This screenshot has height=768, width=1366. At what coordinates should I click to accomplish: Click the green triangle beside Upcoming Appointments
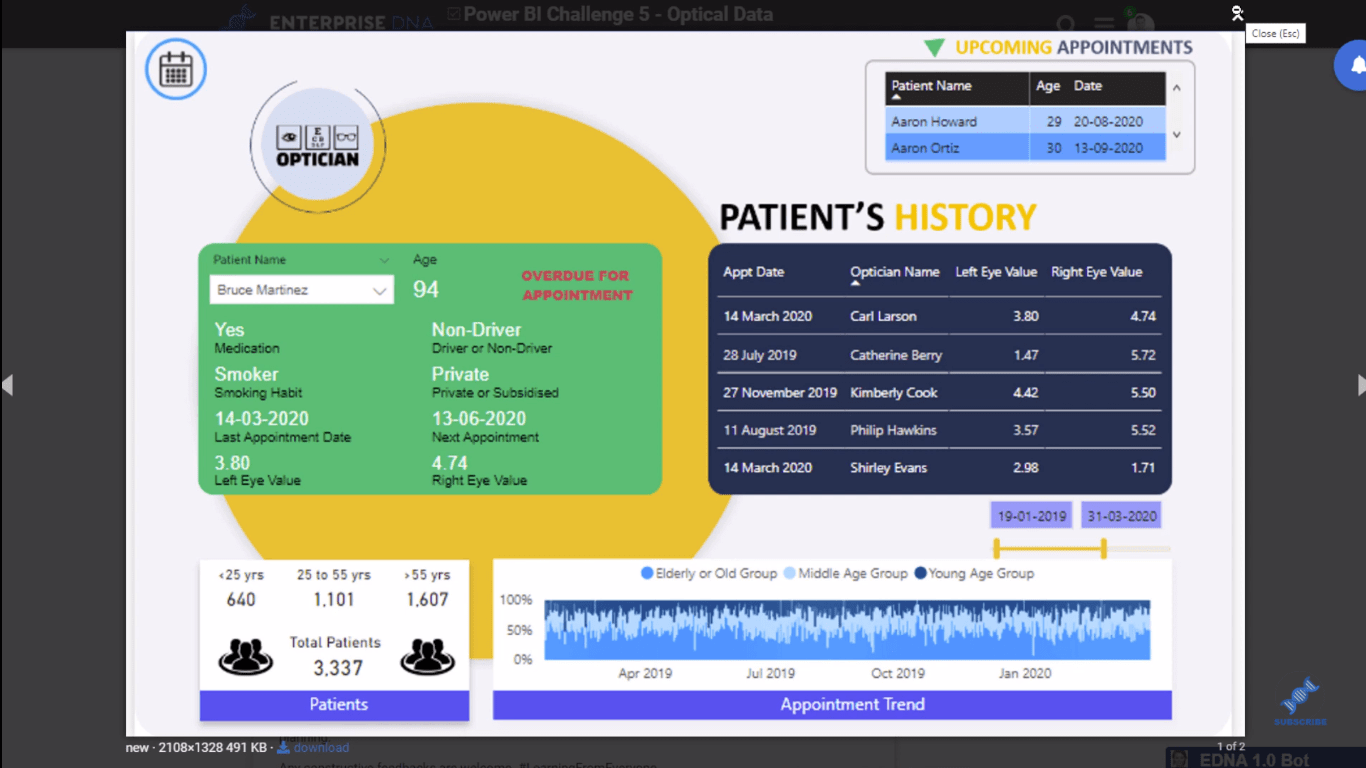[x=934, y=48]
